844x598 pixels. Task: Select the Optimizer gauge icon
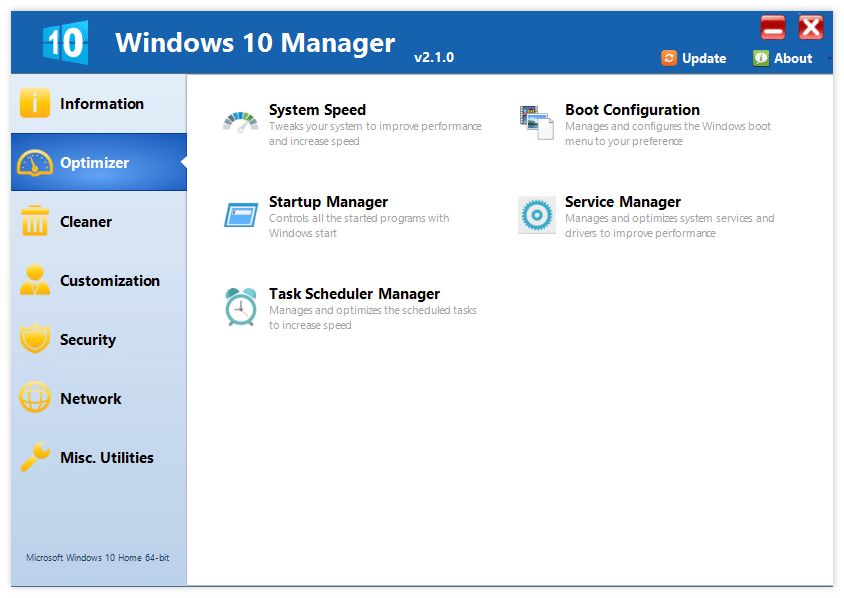pos(35,162)
